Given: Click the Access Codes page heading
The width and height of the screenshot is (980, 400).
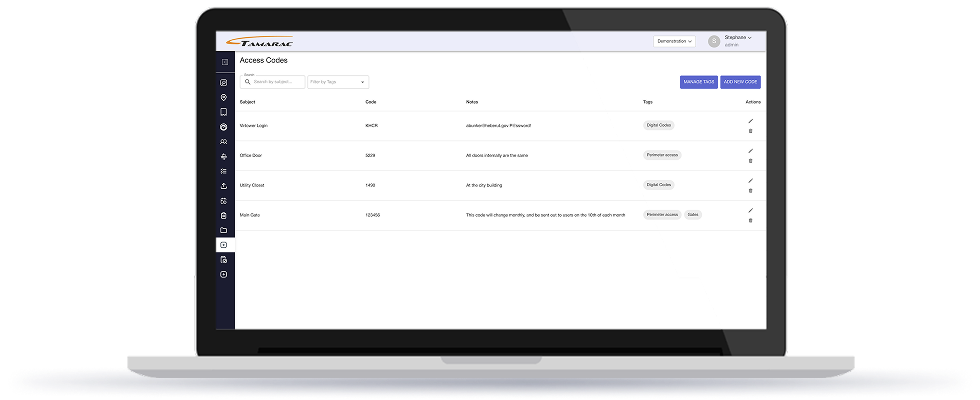Looking at the screenshot, I should [x=264, y=61].
